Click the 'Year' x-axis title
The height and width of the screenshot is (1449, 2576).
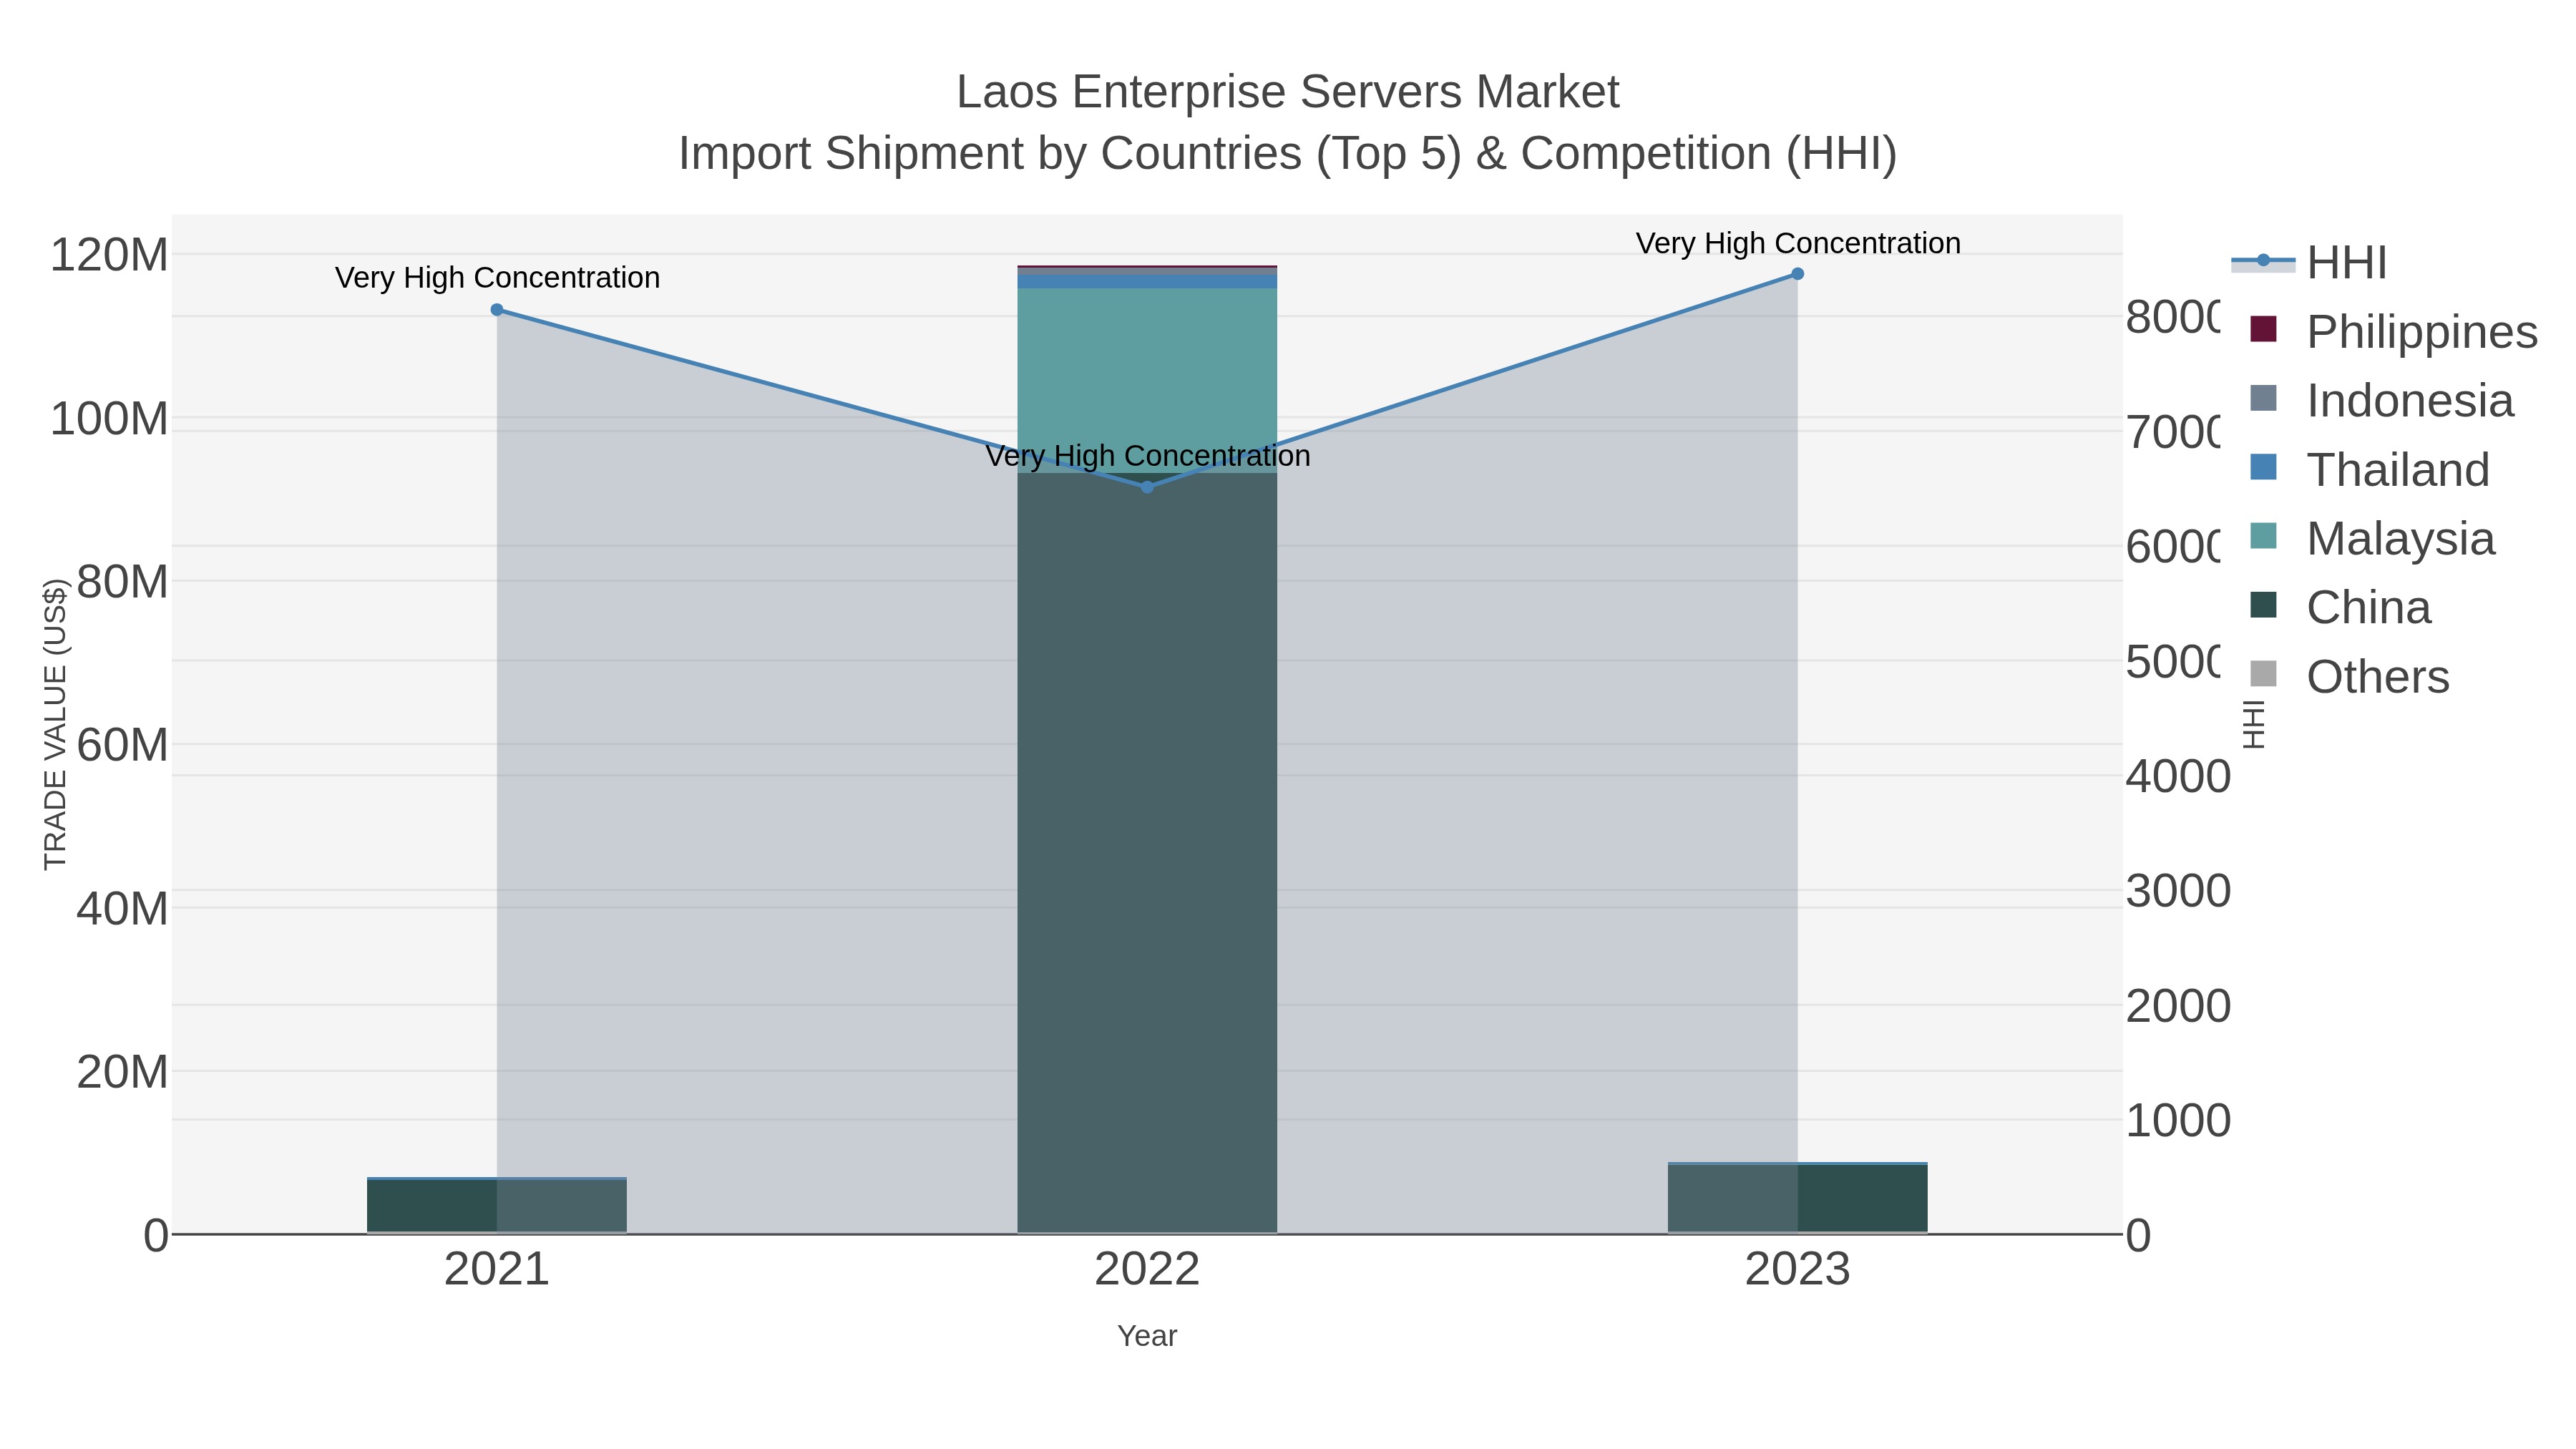[1147, 1336]
